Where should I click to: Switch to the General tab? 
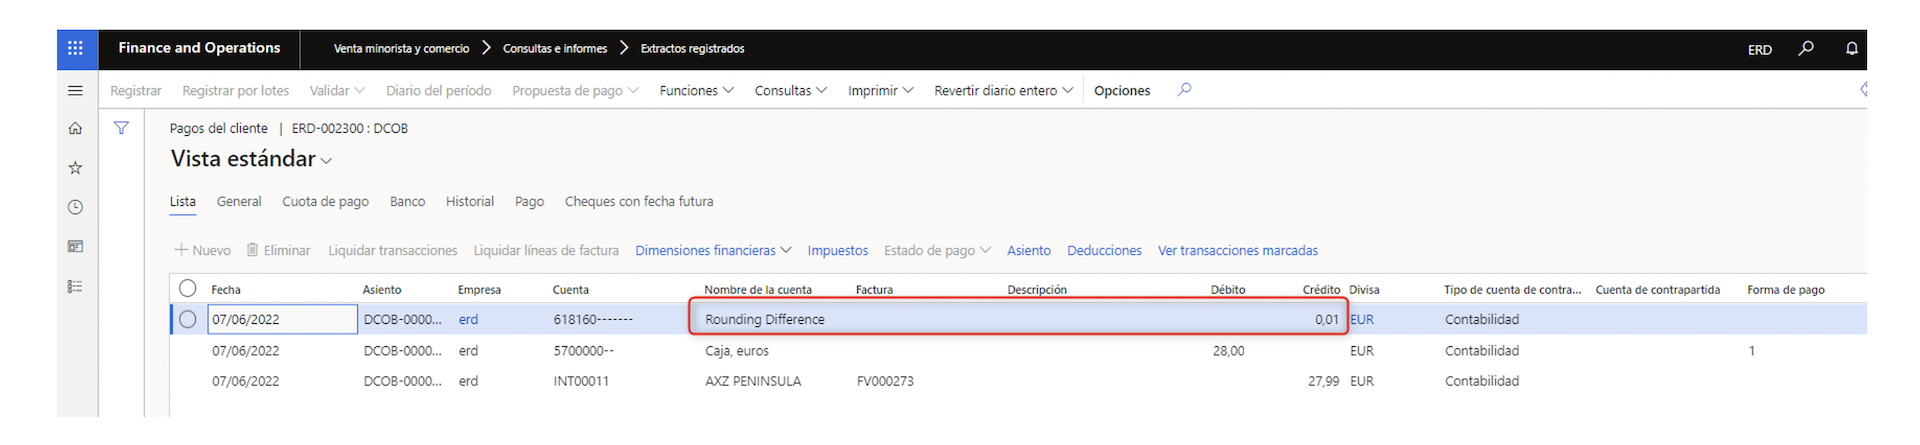(239, 201)
